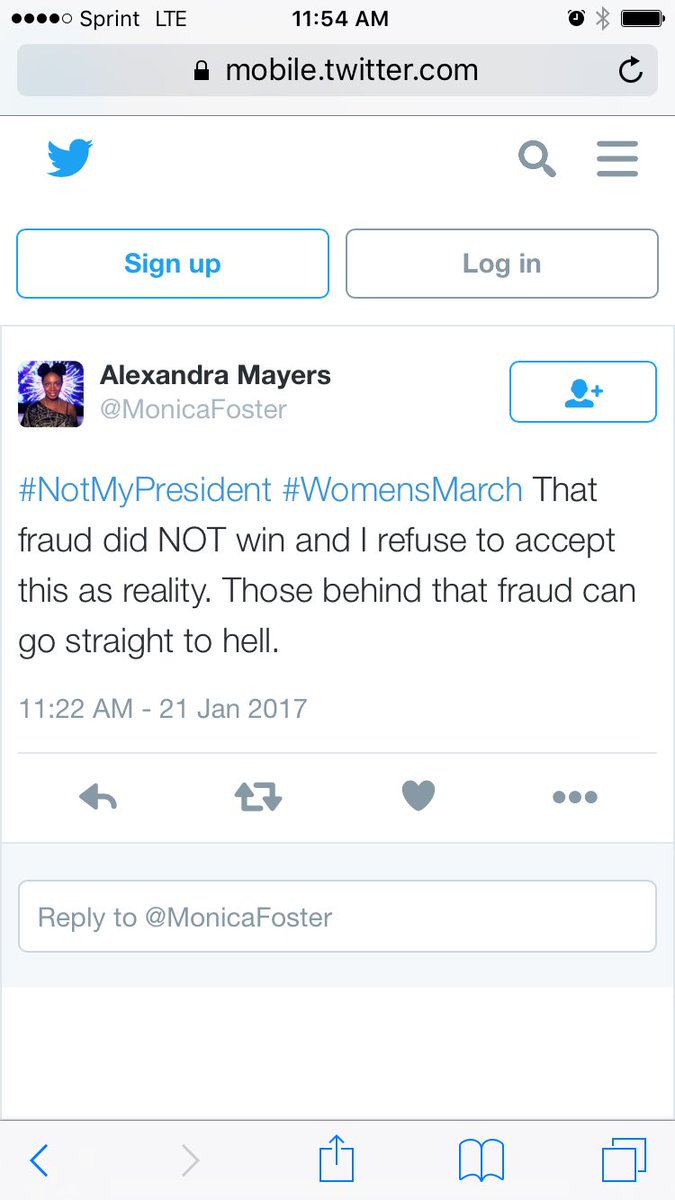
Task: Open Safari bookmarks book icon
Action: tap(481, 1161)
